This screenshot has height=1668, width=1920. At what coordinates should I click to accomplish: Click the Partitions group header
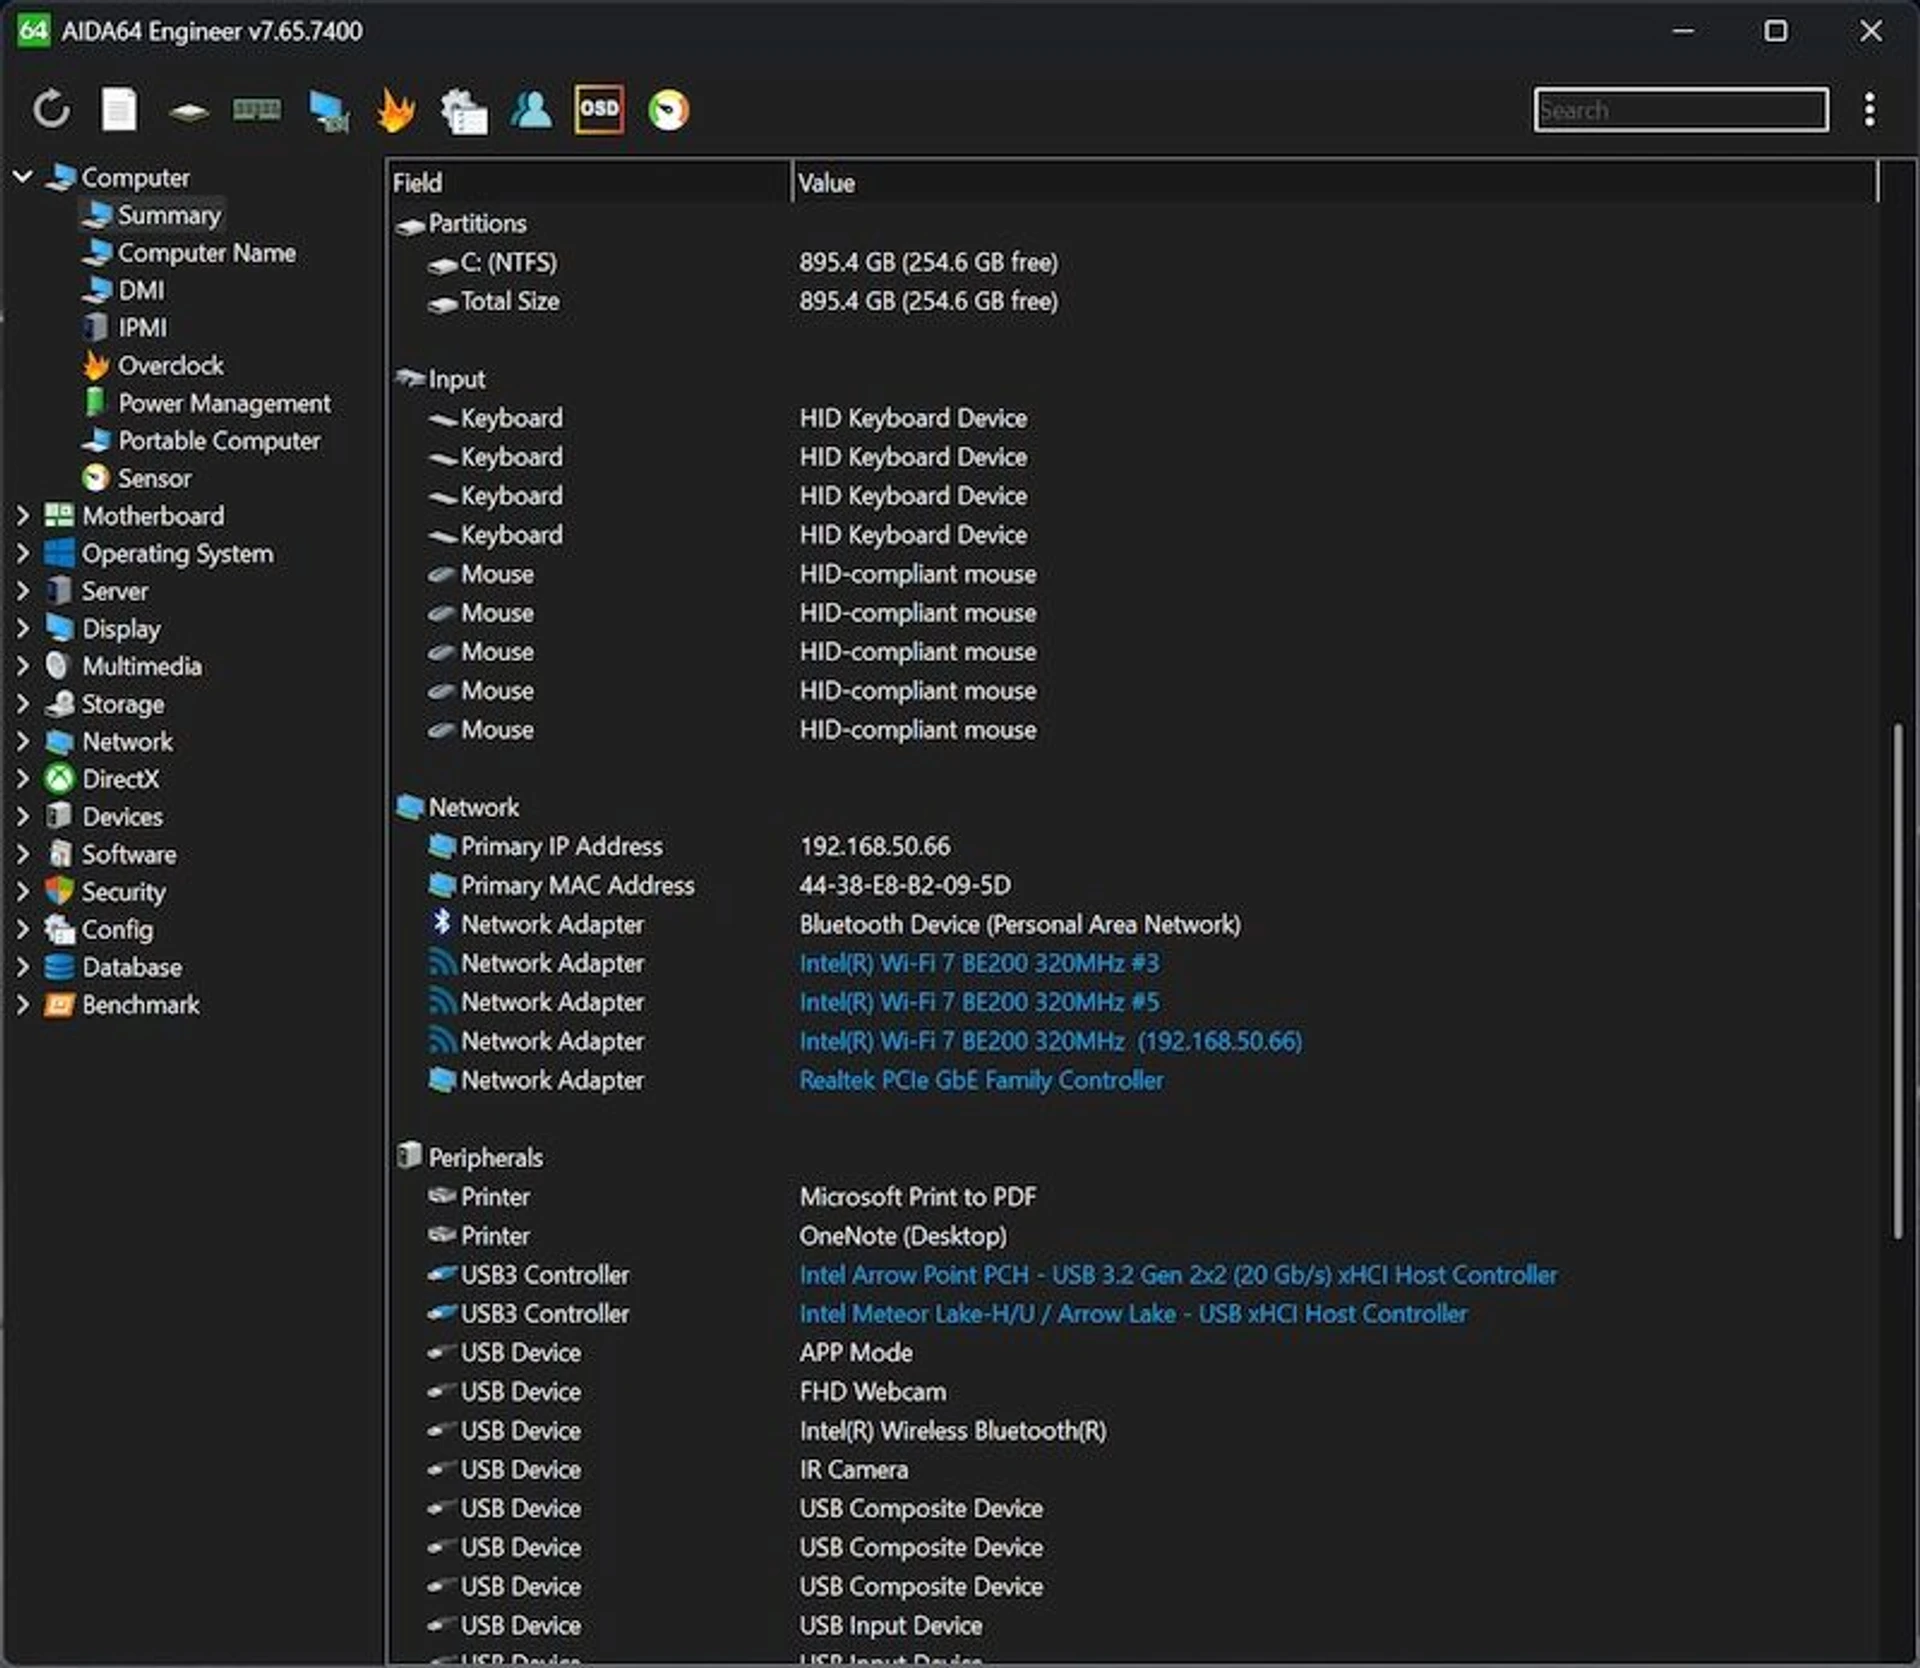[461, 223]
